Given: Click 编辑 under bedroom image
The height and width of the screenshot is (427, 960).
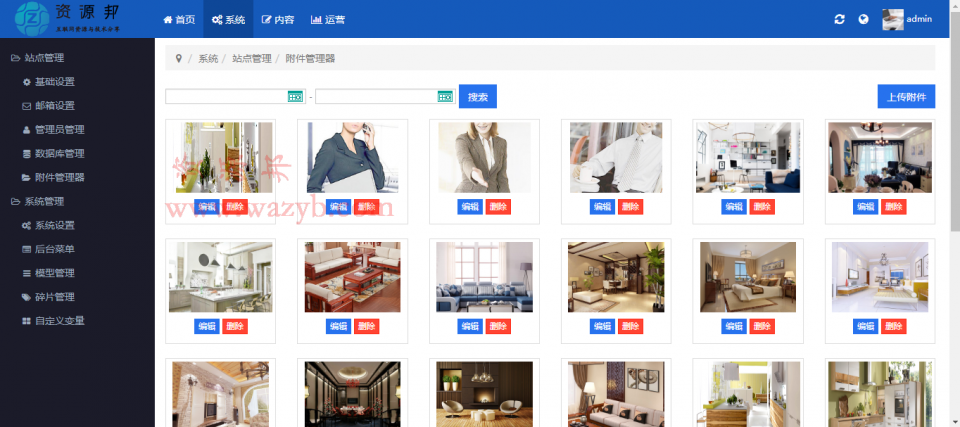Looking at the screenshot, I should [734, 327].
